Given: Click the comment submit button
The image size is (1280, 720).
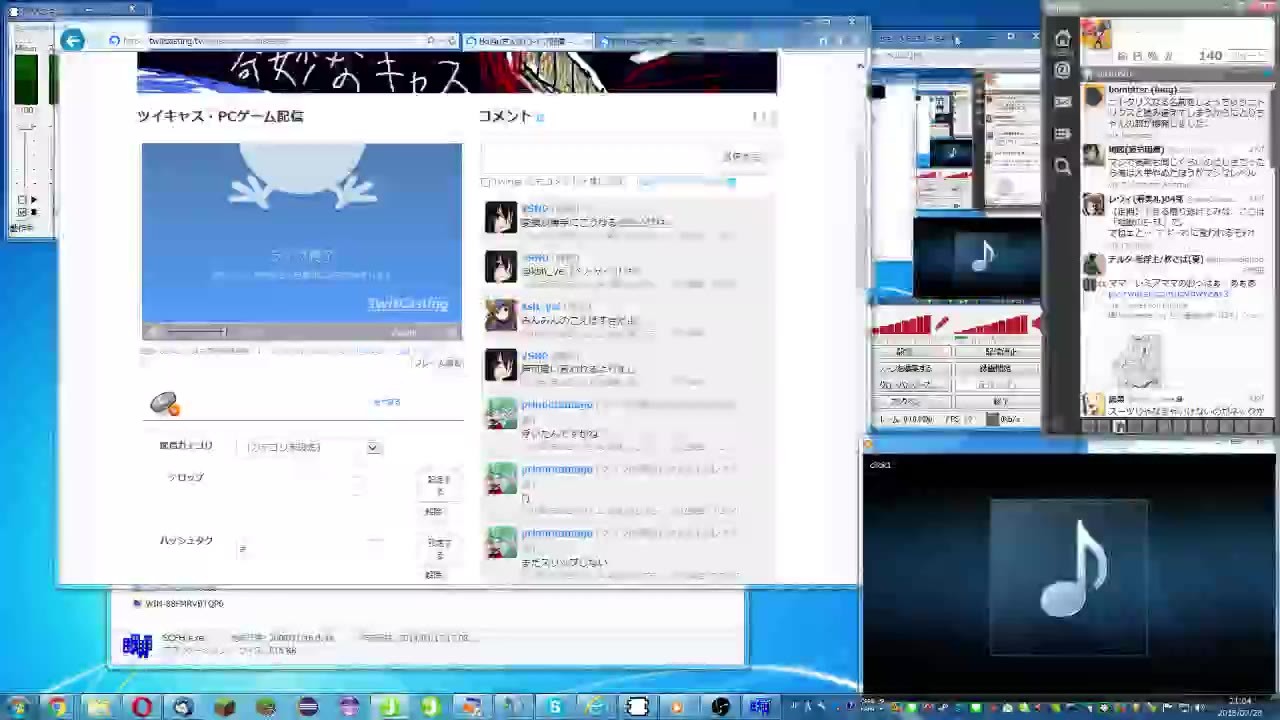Looking at the screenshot, I should point(742,157).
